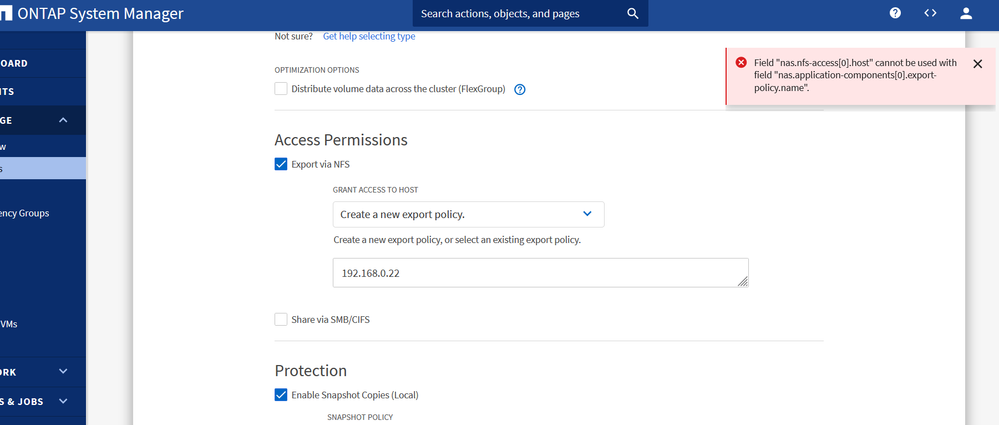The image size is (999, 425).
Task: Collapse the Storage sidebar section chevron
Action: coord(63,120)
